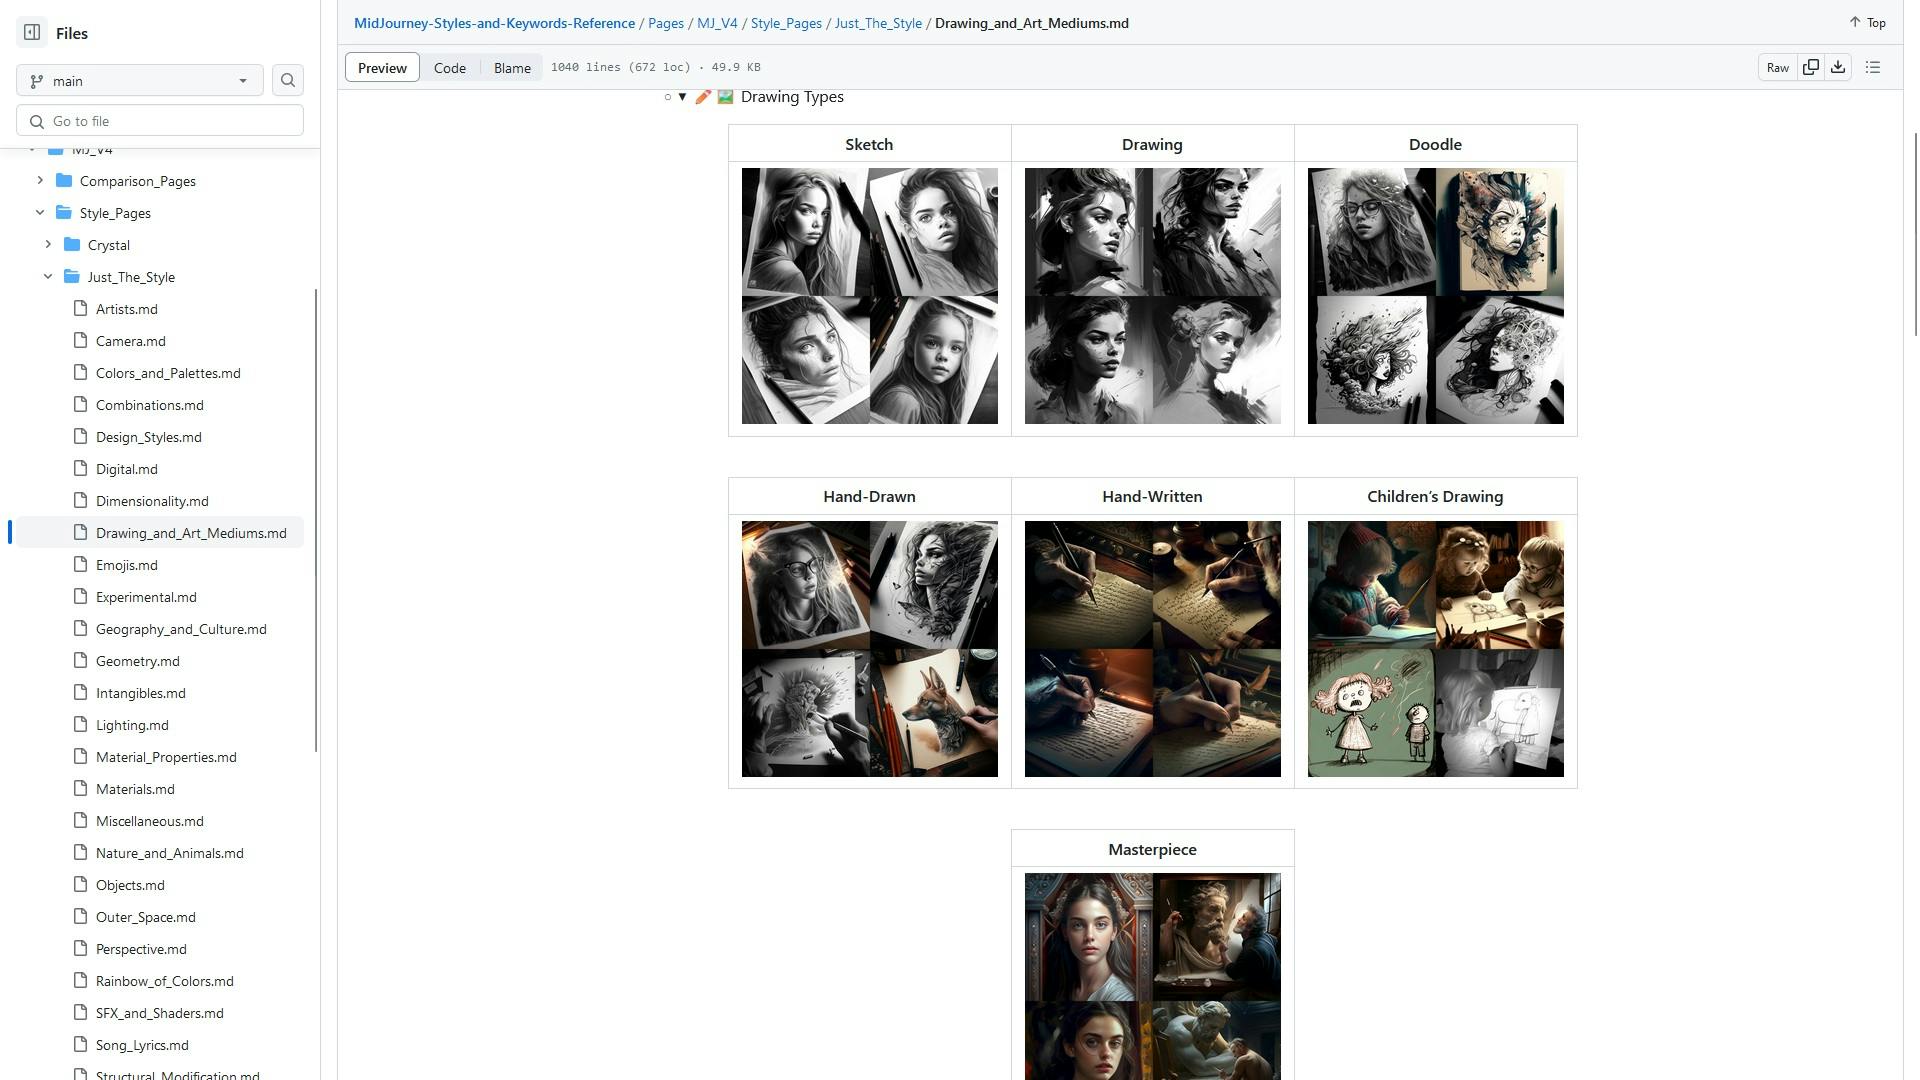
Task: Copy raw file contents icon
Action: (x=1811, y=68)
